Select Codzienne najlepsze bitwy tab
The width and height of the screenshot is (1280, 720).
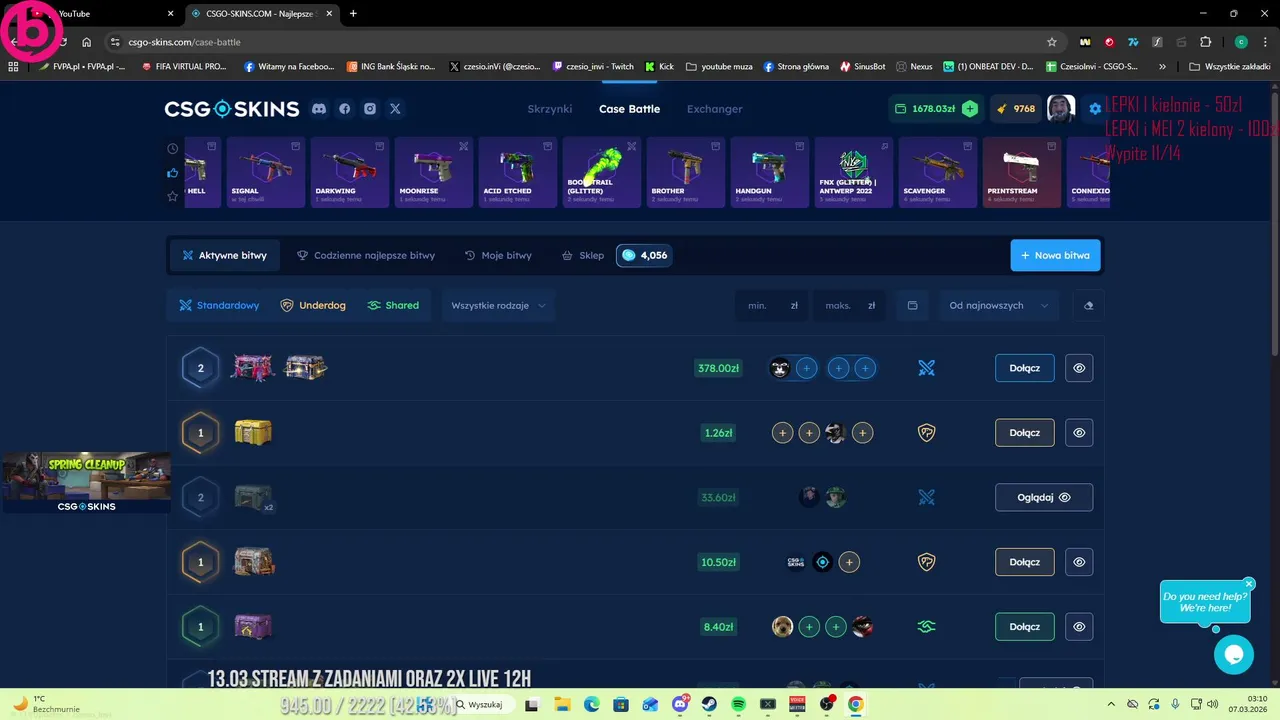pyautogui.click(x=366, y=255)
